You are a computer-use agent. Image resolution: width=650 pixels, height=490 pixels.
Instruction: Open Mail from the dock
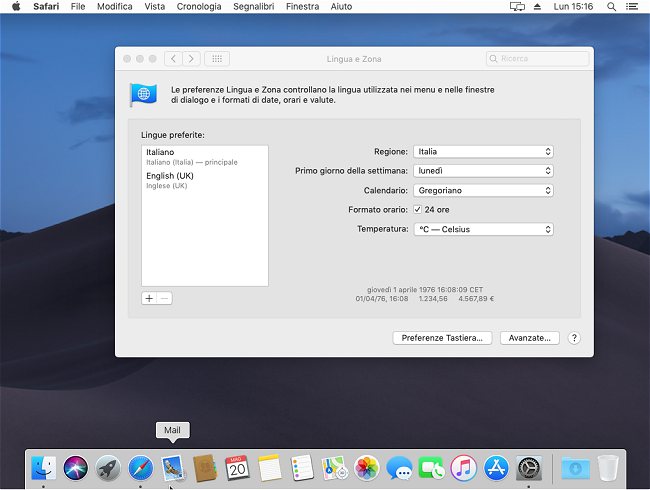click(172, 467)
